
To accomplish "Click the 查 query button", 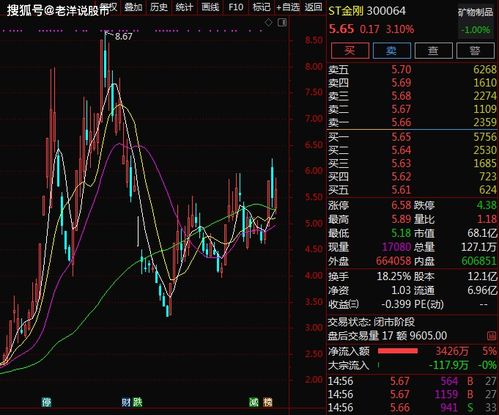I will (433, 51).
